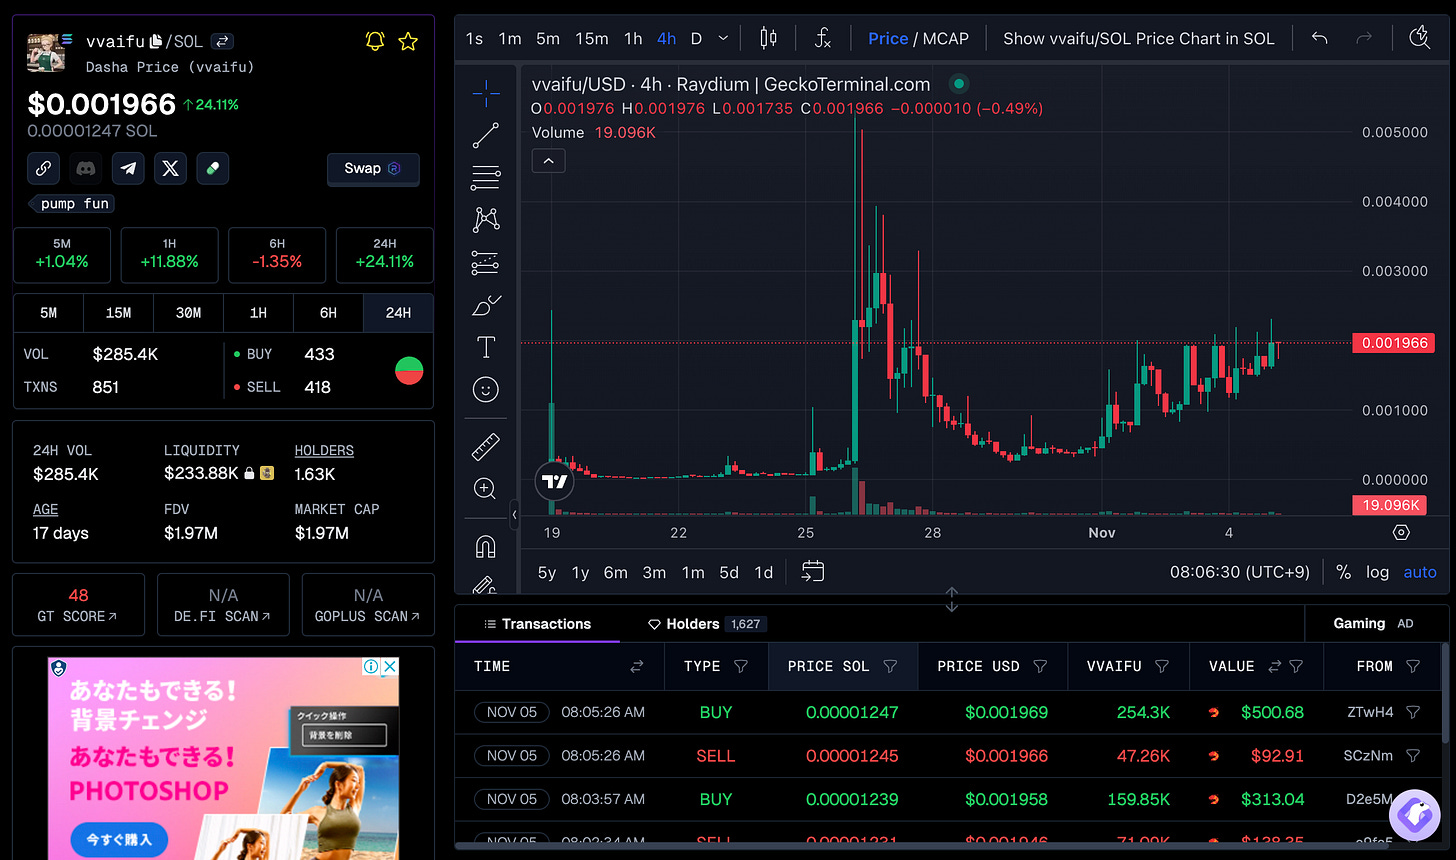Open the DE.FI SCAN link
The image size is (1456, 860).
tap(223, 605)
